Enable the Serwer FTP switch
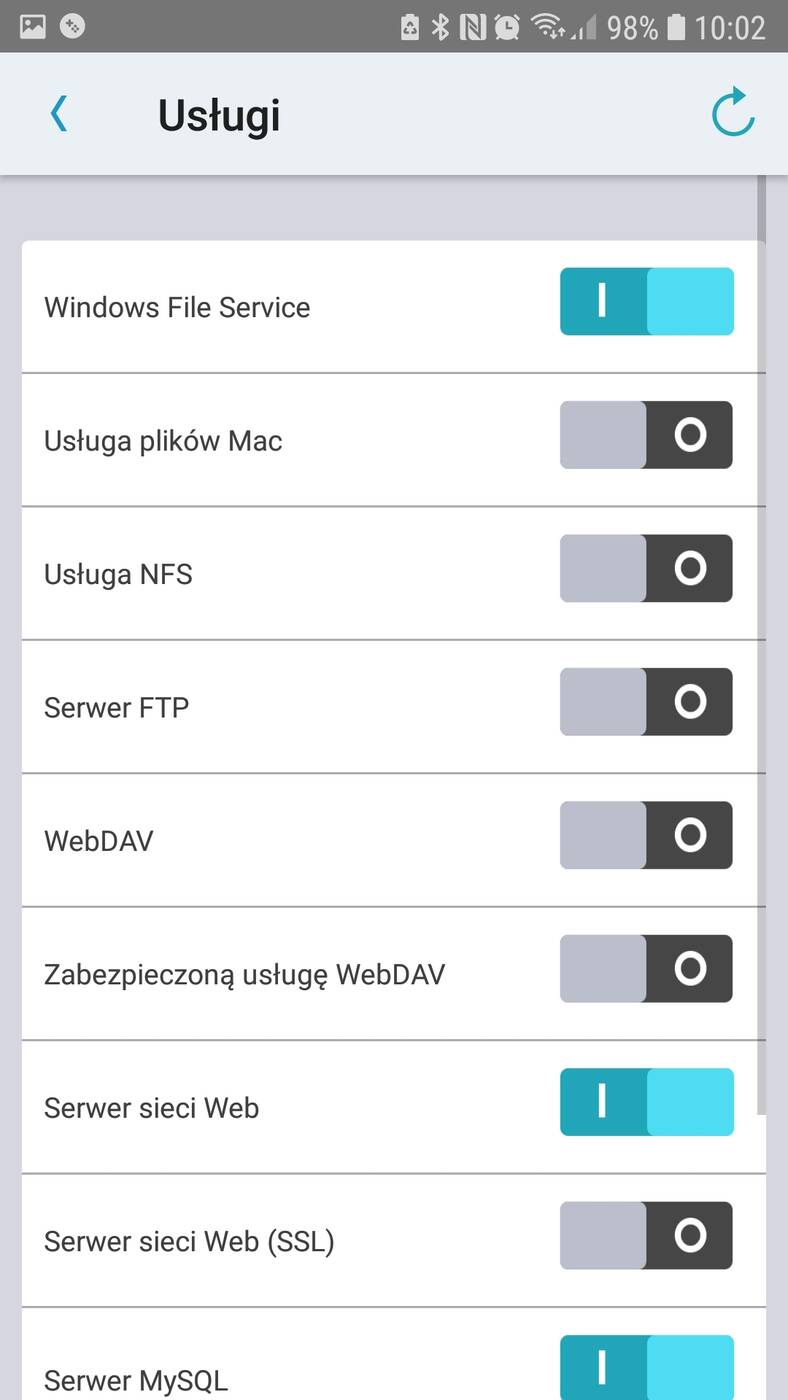Viewport: 788px width, 1400px height. pos(646,702)
